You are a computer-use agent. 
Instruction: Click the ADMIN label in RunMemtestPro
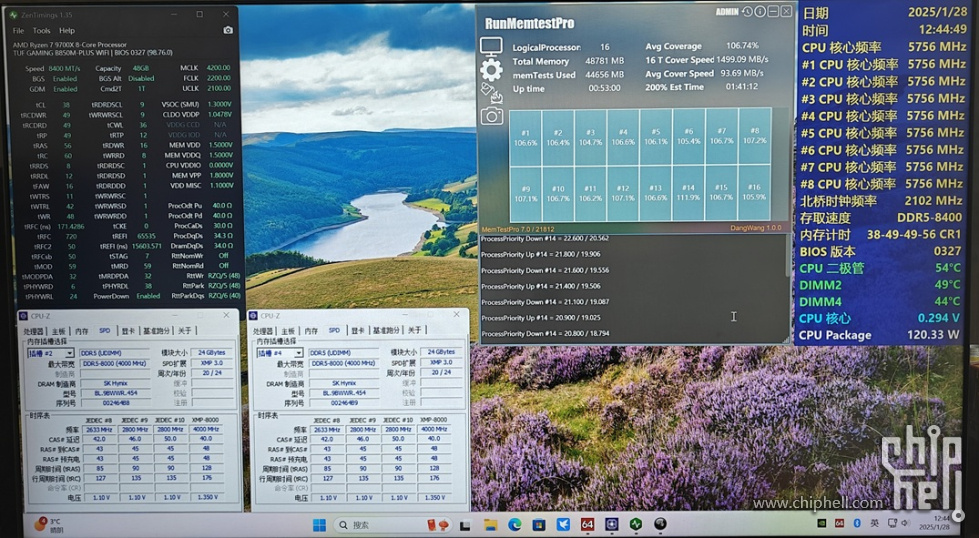coord(727,12)
